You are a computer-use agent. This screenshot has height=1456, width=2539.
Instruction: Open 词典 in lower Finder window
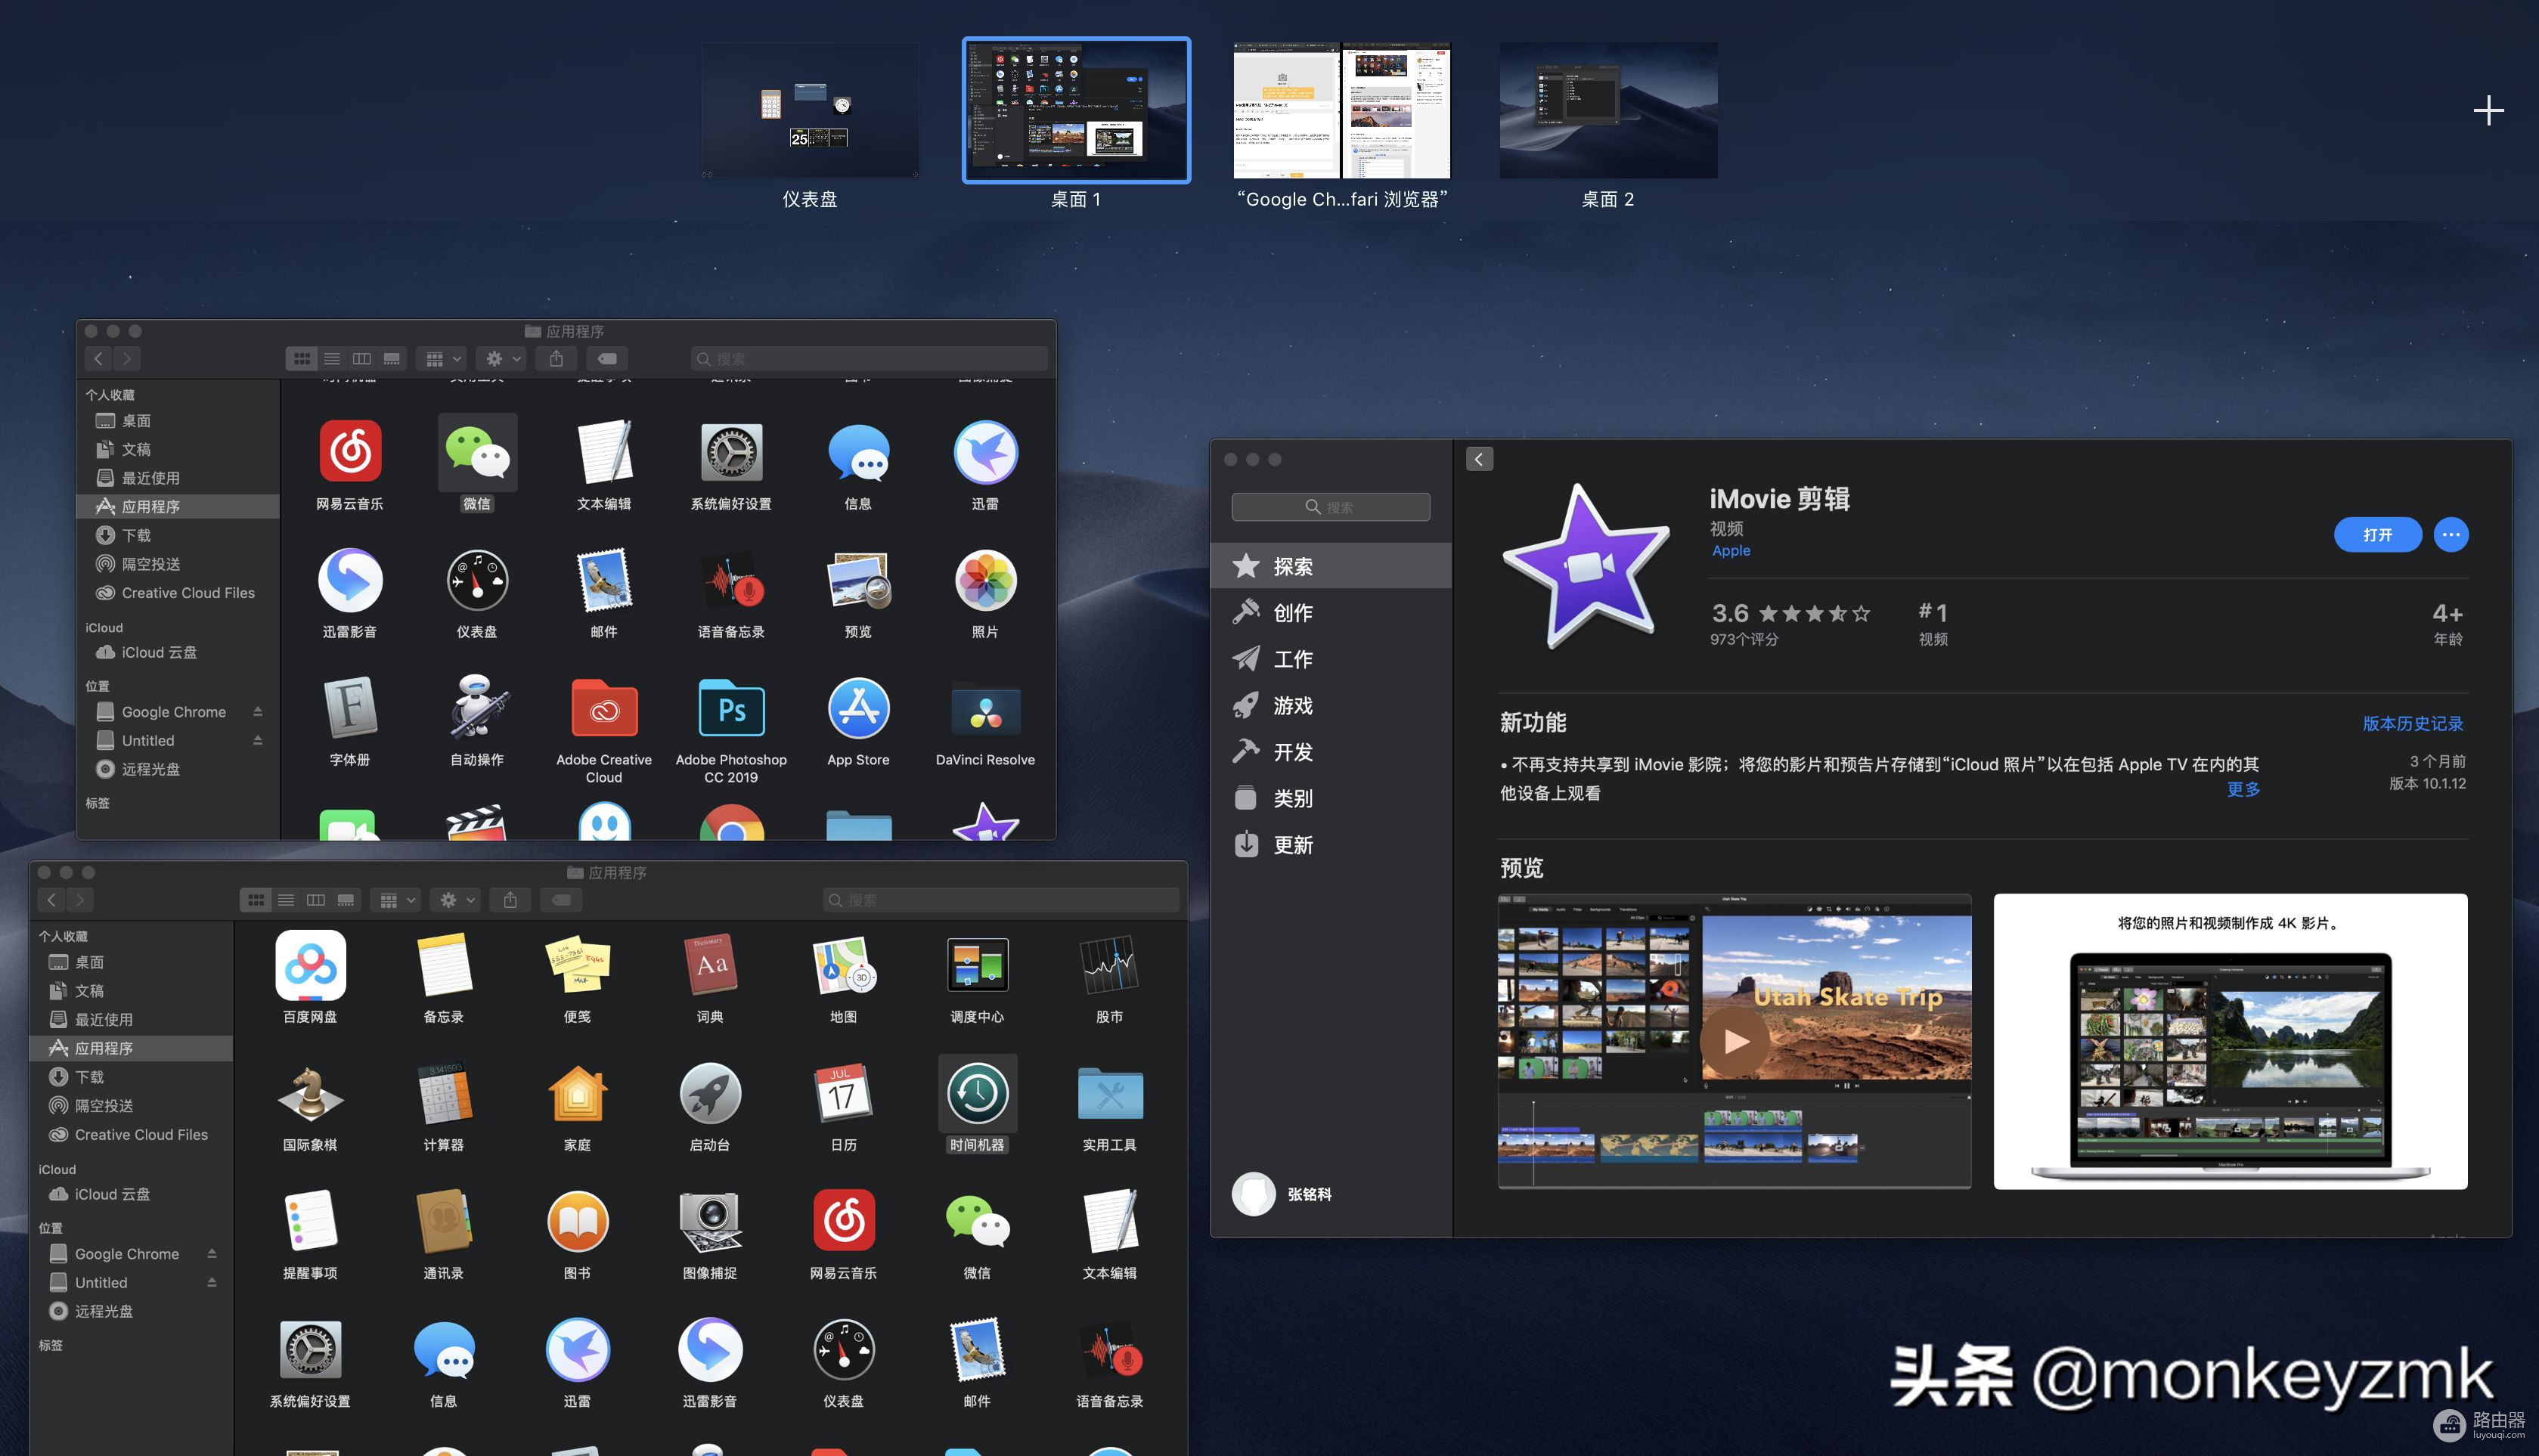click(710, 965)
